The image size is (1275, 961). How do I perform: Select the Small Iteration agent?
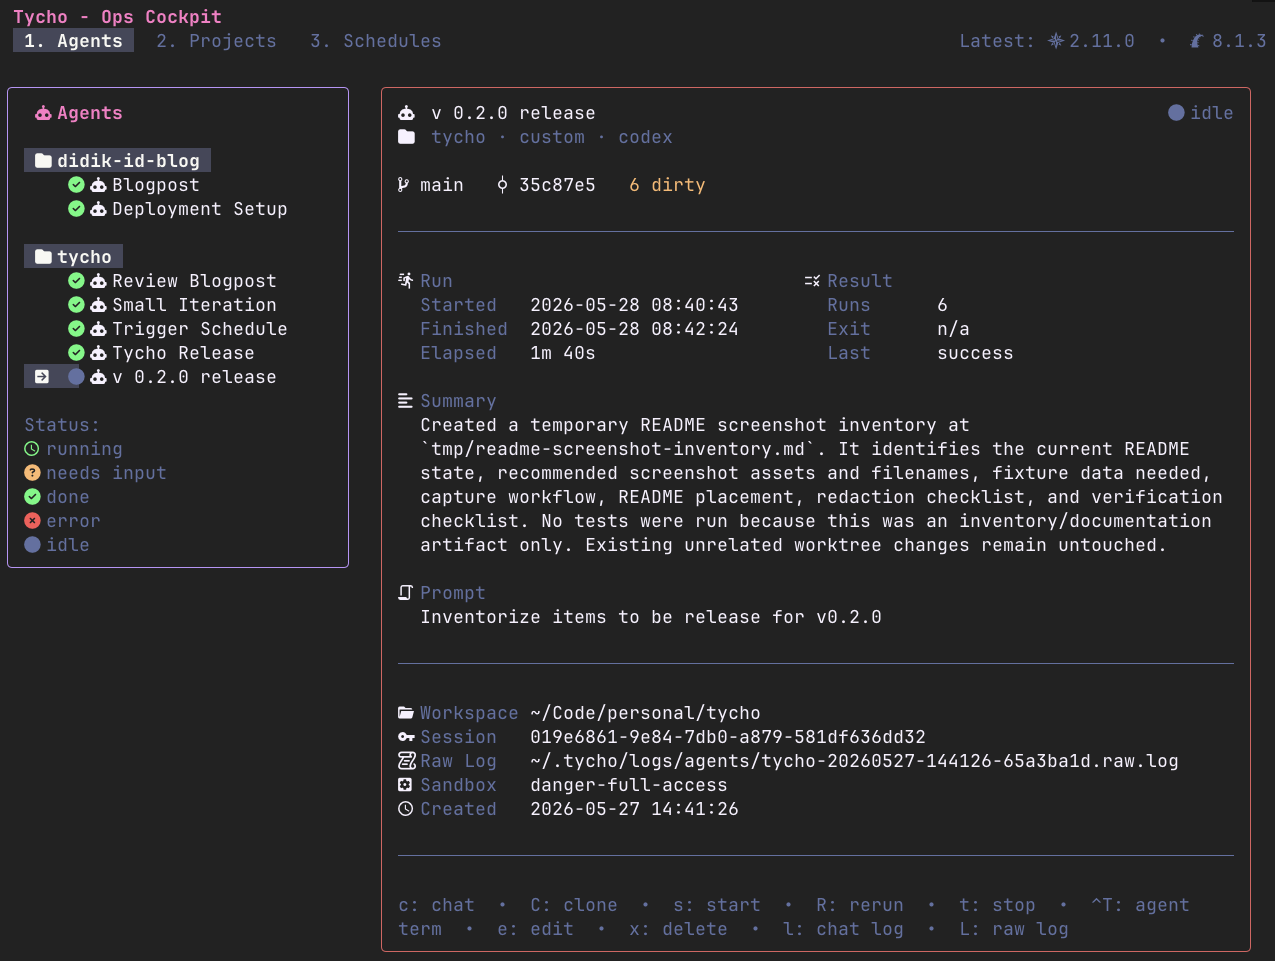(194, 305)
